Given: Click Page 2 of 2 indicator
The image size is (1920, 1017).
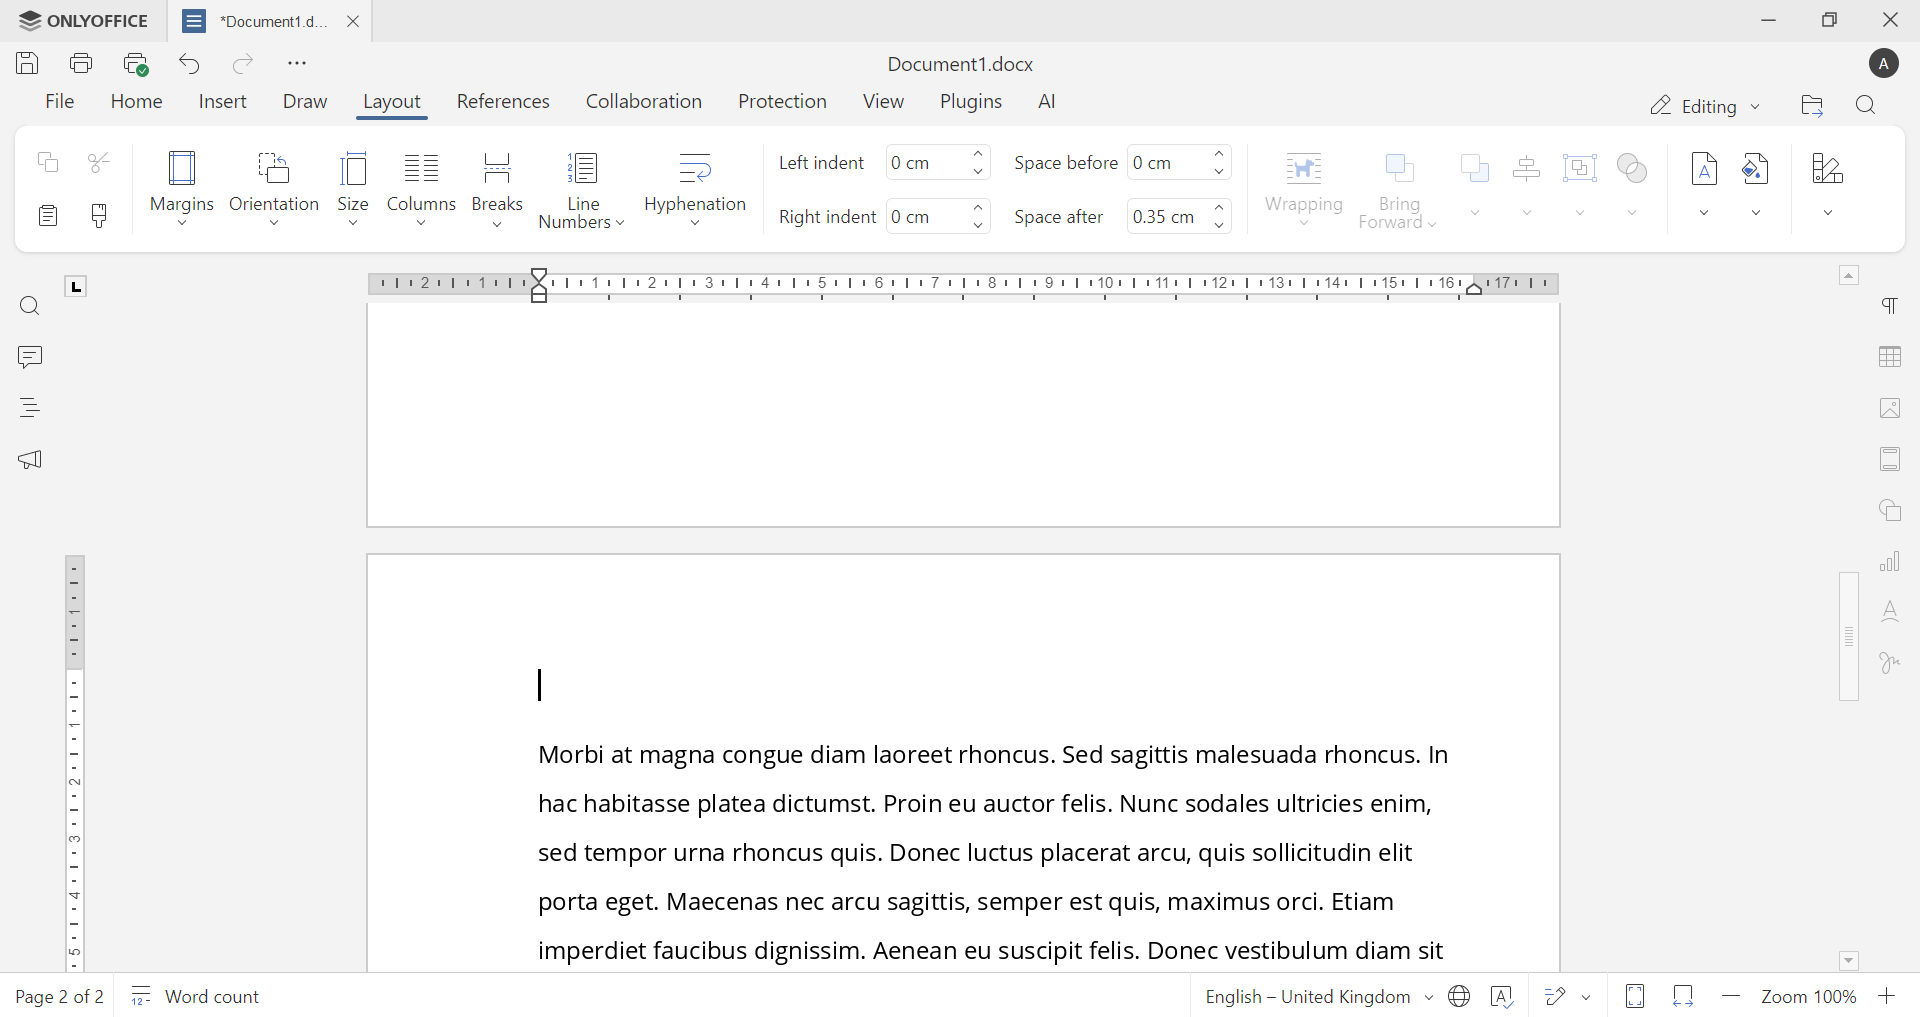Looking at the screenshot, I should (x=59, y=996).
